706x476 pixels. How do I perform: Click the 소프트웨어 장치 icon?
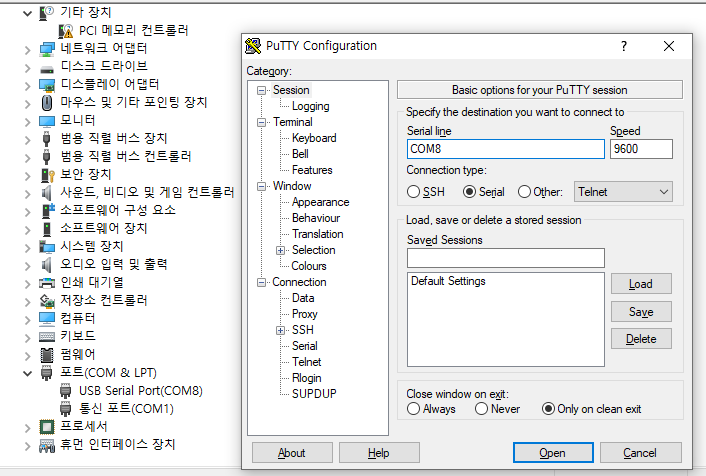(x=46, y=229)
